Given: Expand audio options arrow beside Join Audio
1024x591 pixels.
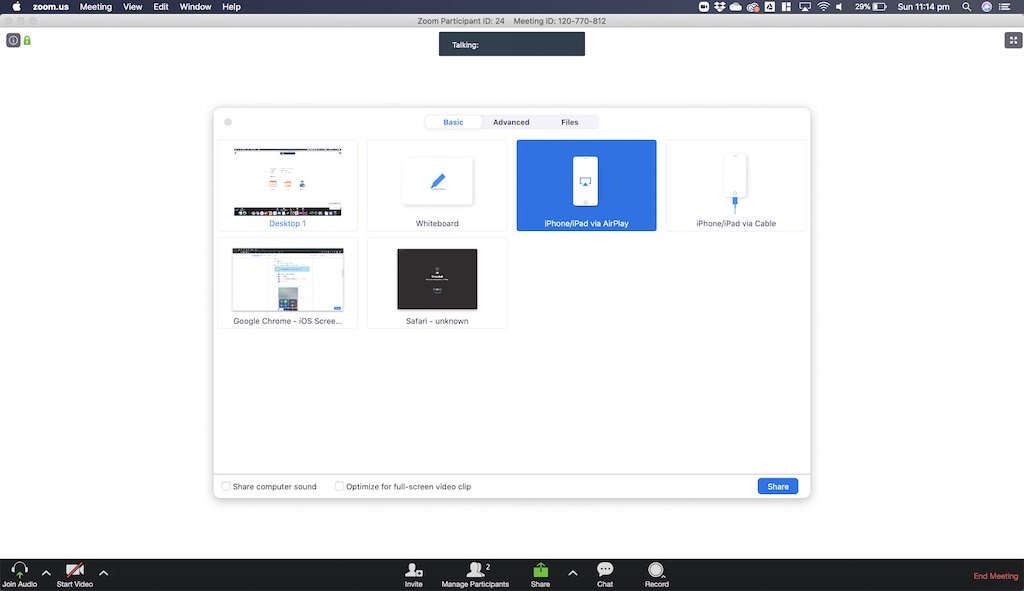Looking at the screenshot, I should [x=46, y=573].
